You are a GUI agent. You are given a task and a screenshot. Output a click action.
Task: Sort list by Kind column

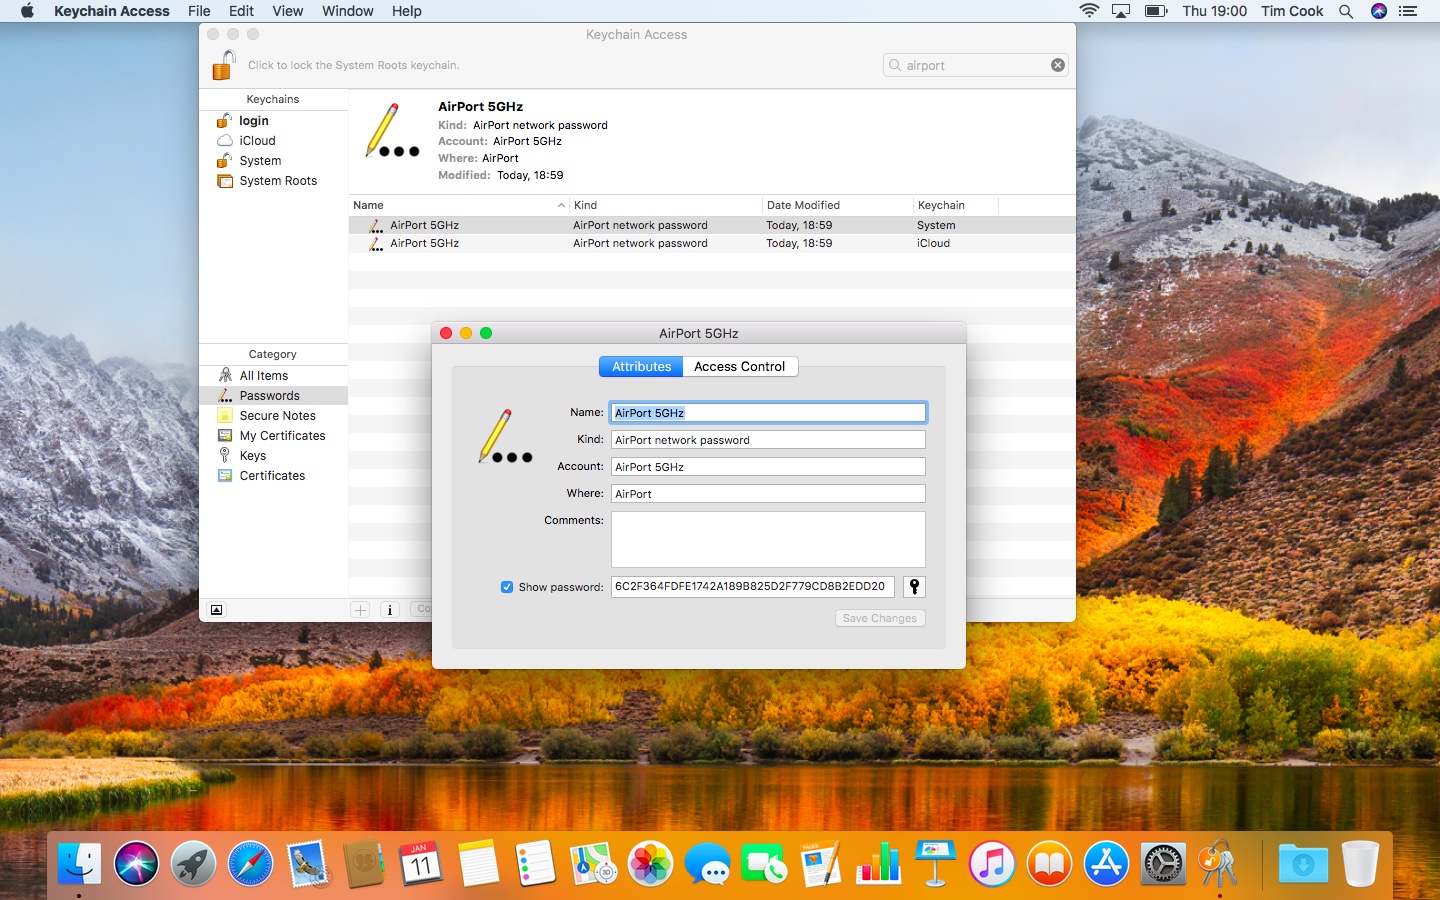(x=665, y=205)
